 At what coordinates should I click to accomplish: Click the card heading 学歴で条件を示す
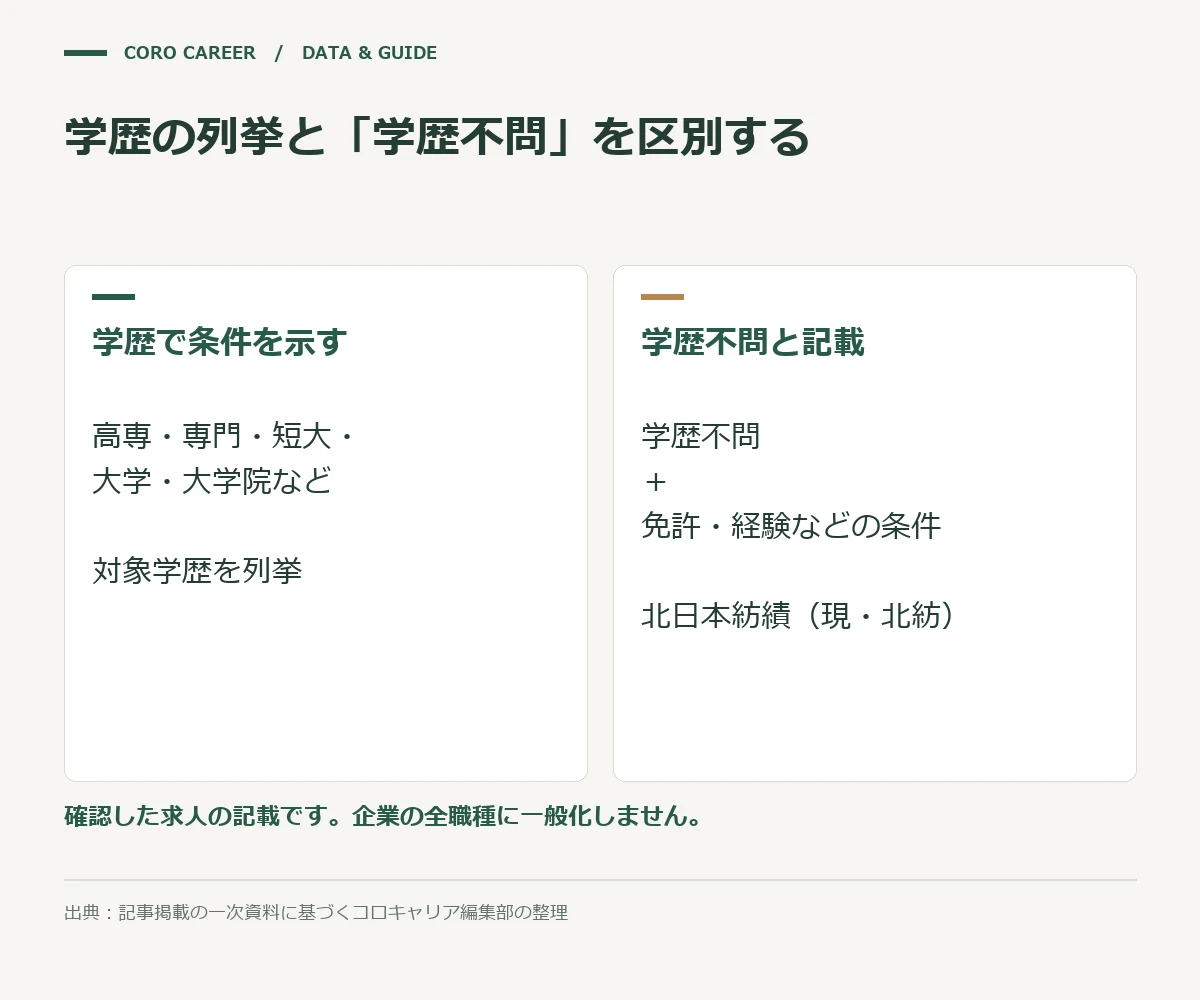pos(220,342)
